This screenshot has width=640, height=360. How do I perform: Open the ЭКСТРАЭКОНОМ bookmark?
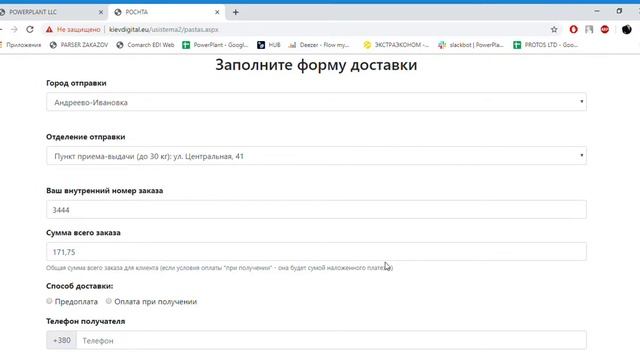click(x=396, y=45)
